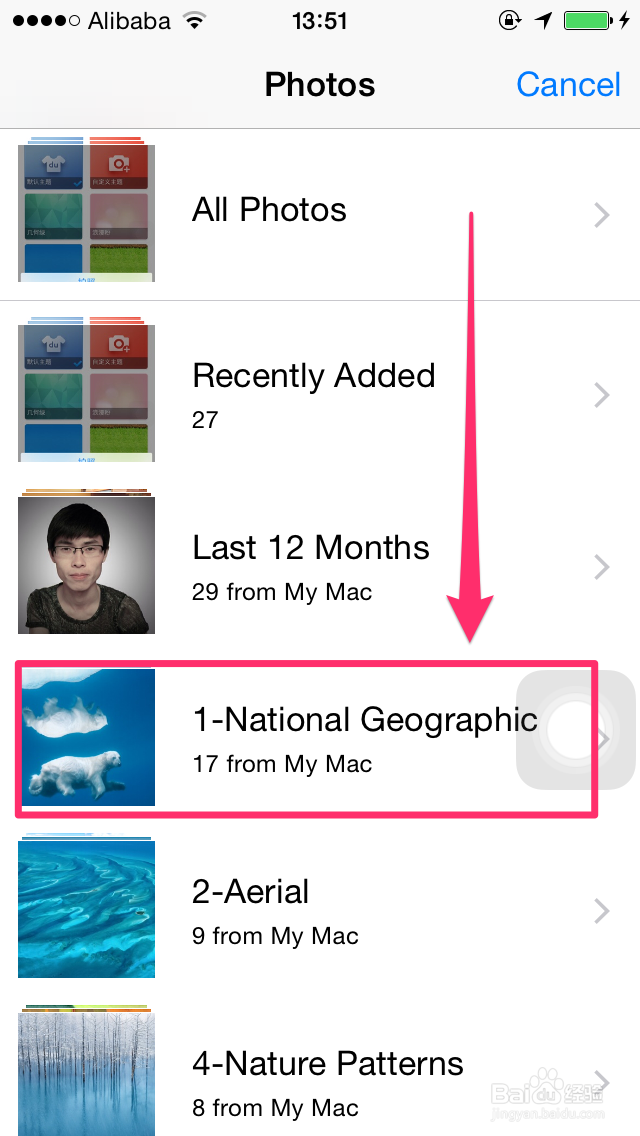Select the Photos title header
The height and width of the screenshot is (1136, 640).
(319, 84)
